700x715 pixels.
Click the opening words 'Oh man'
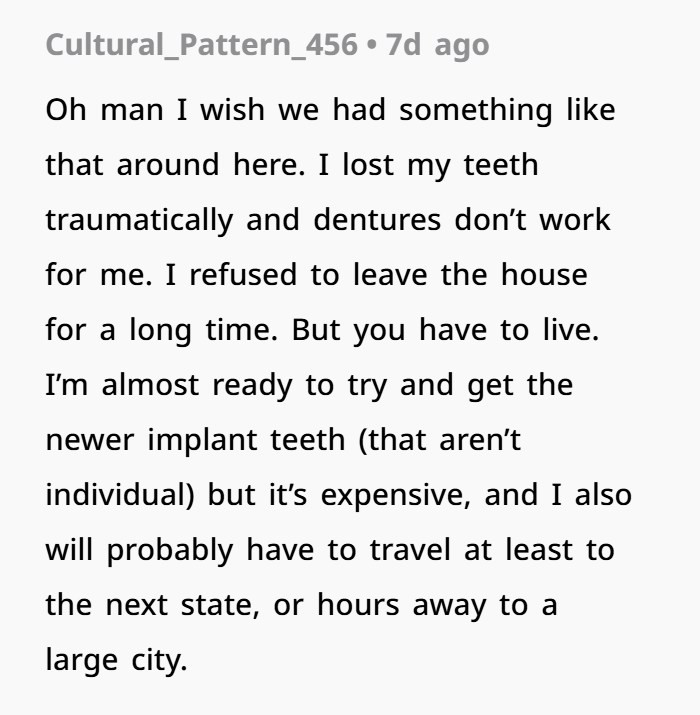coord(104,110)
